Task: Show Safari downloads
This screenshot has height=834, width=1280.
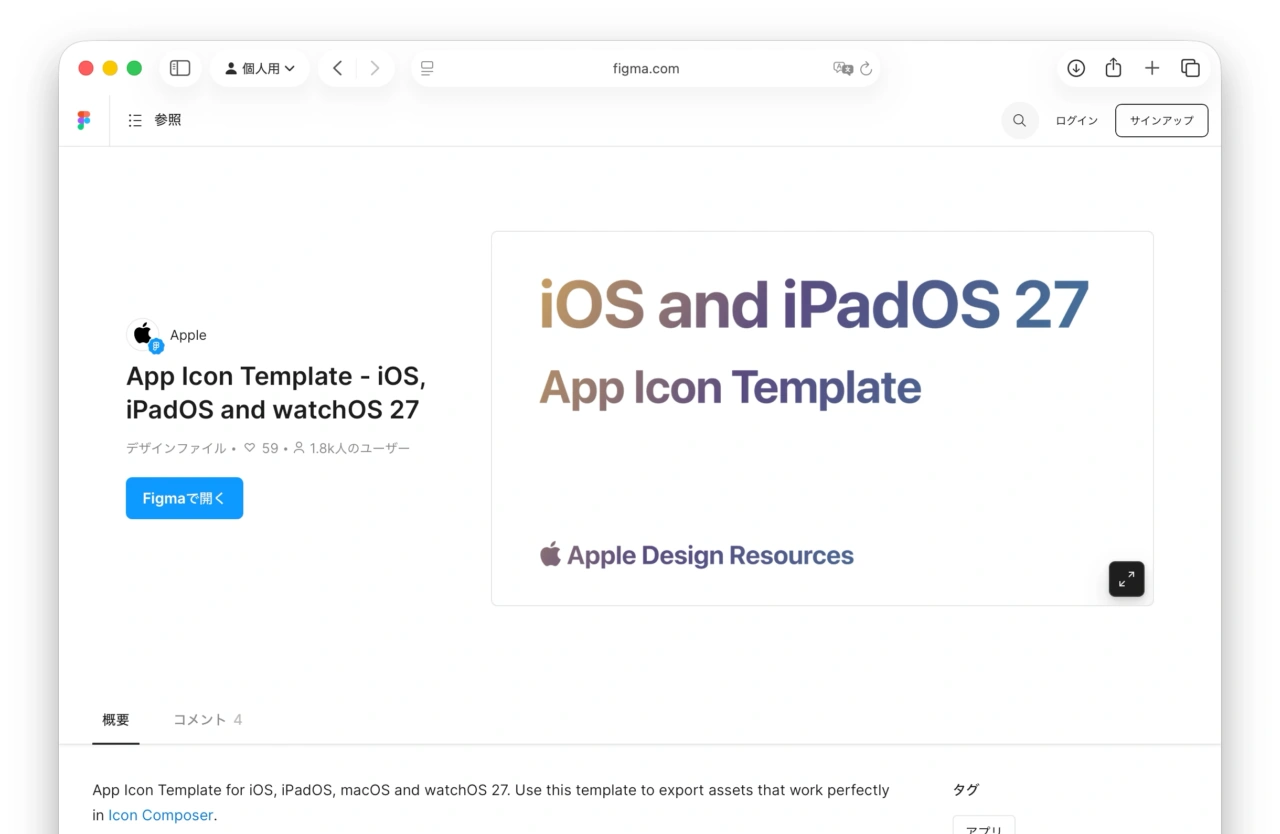Action: point(1076,68)
